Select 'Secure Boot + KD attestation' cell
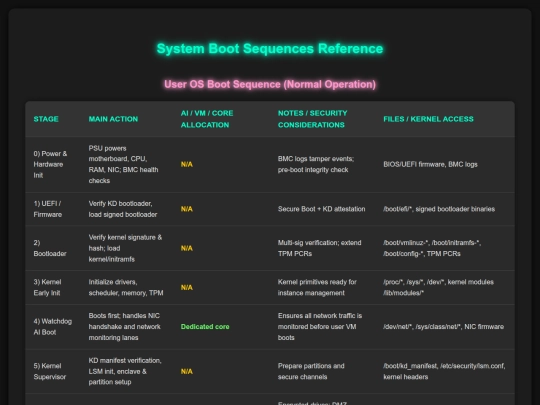The image size is (540, 405). tap(321, 209)
